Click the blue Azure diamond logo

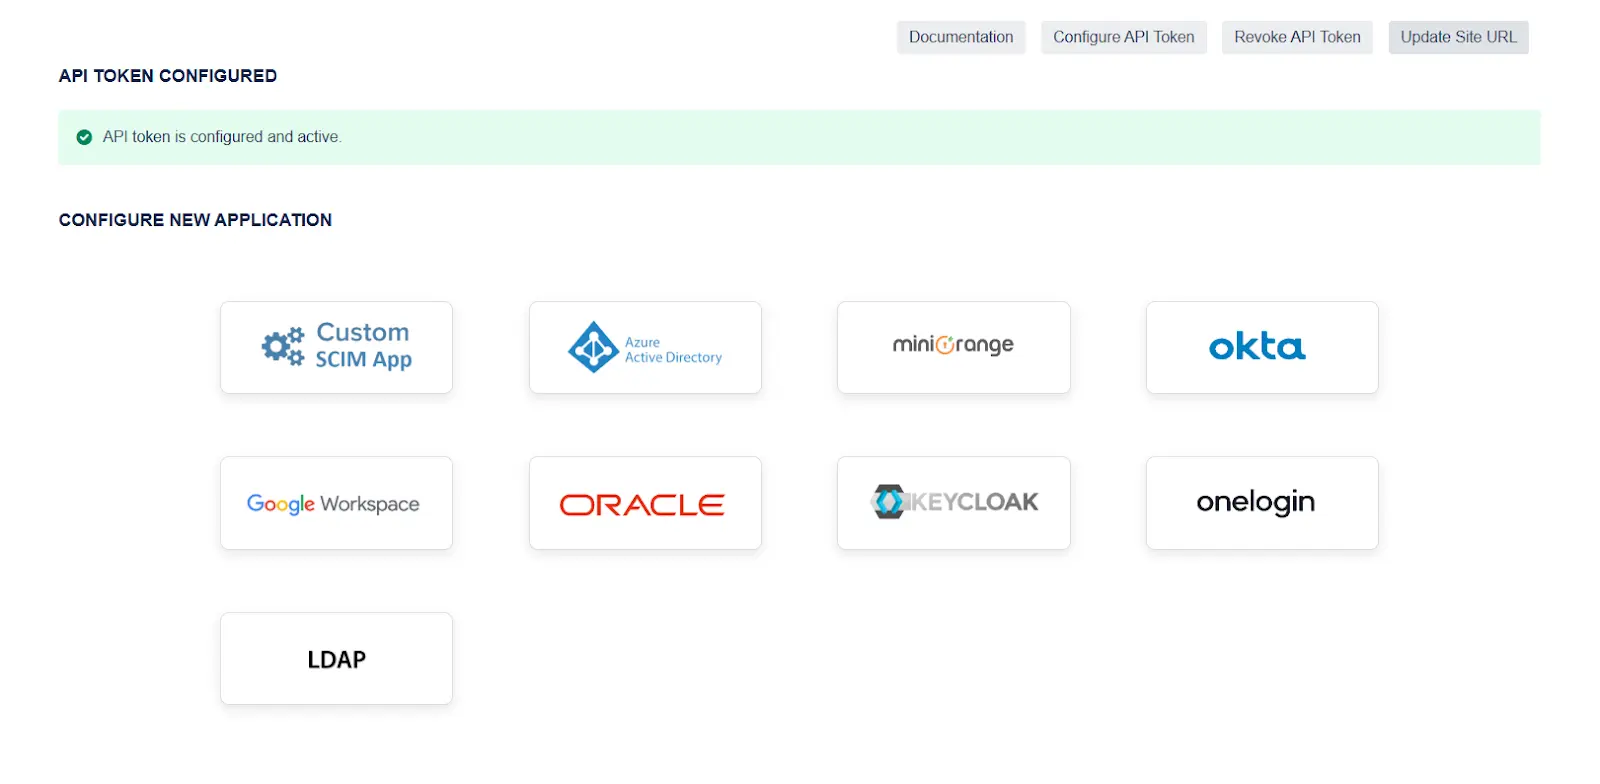click(x=593, y=347)
